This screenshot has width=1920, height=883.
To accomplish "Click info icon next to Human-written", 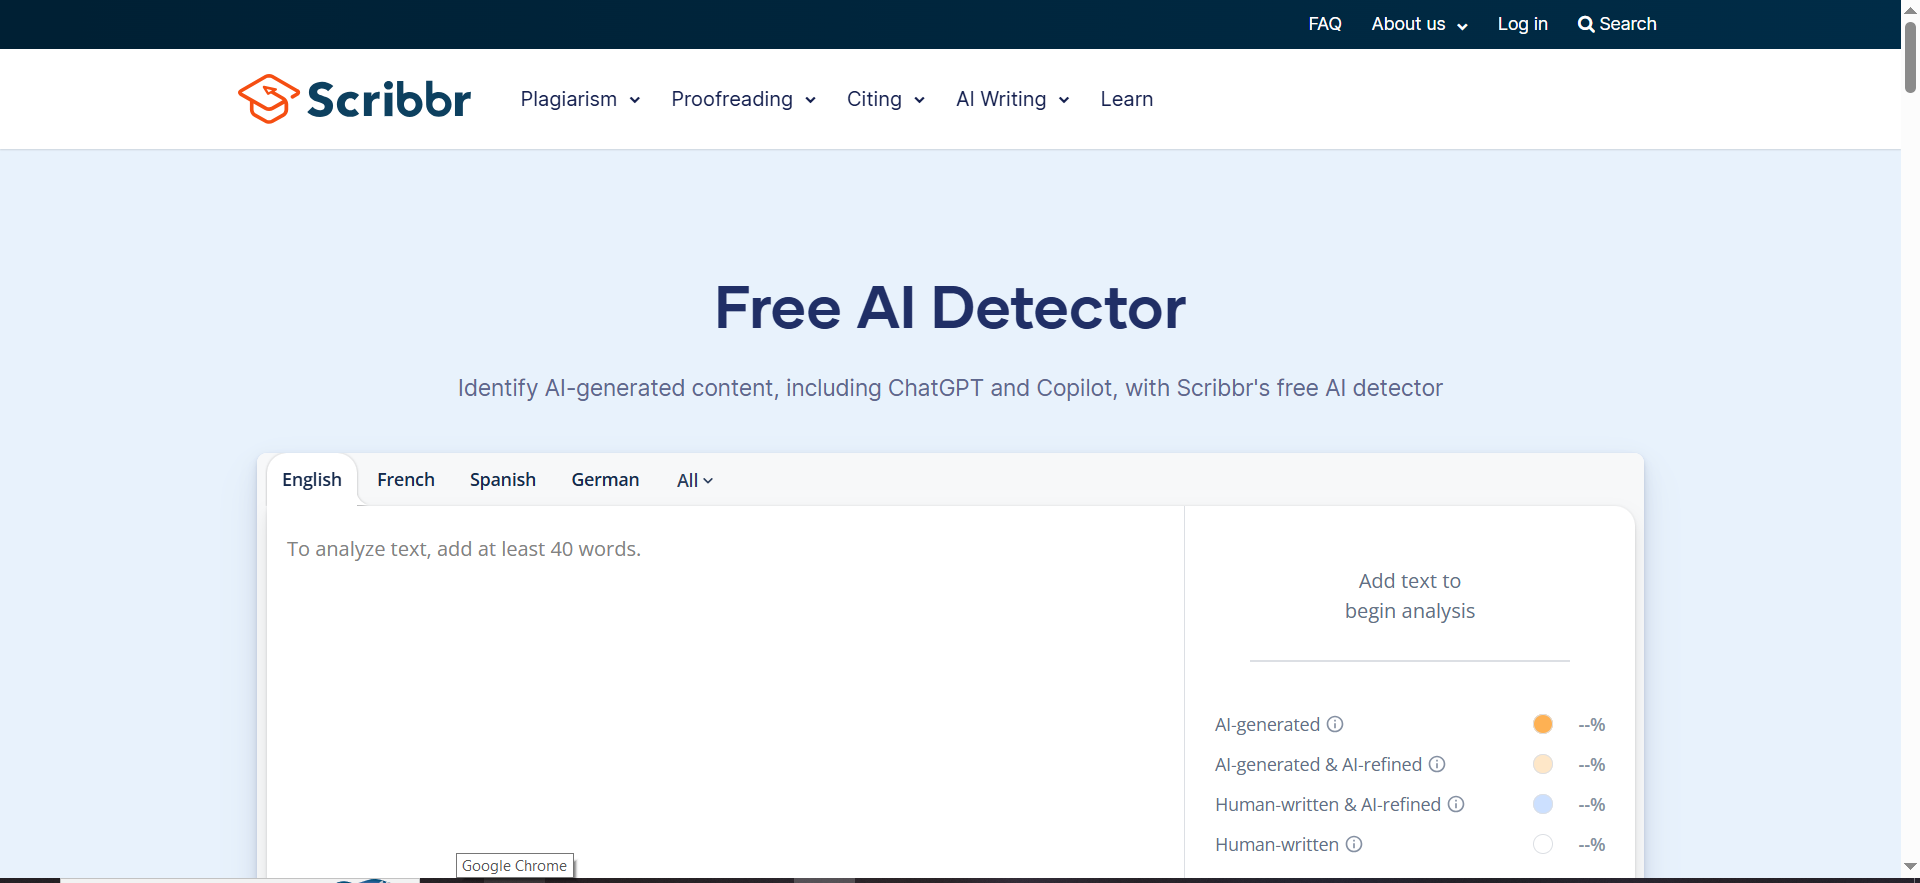I will point(1354,844).
